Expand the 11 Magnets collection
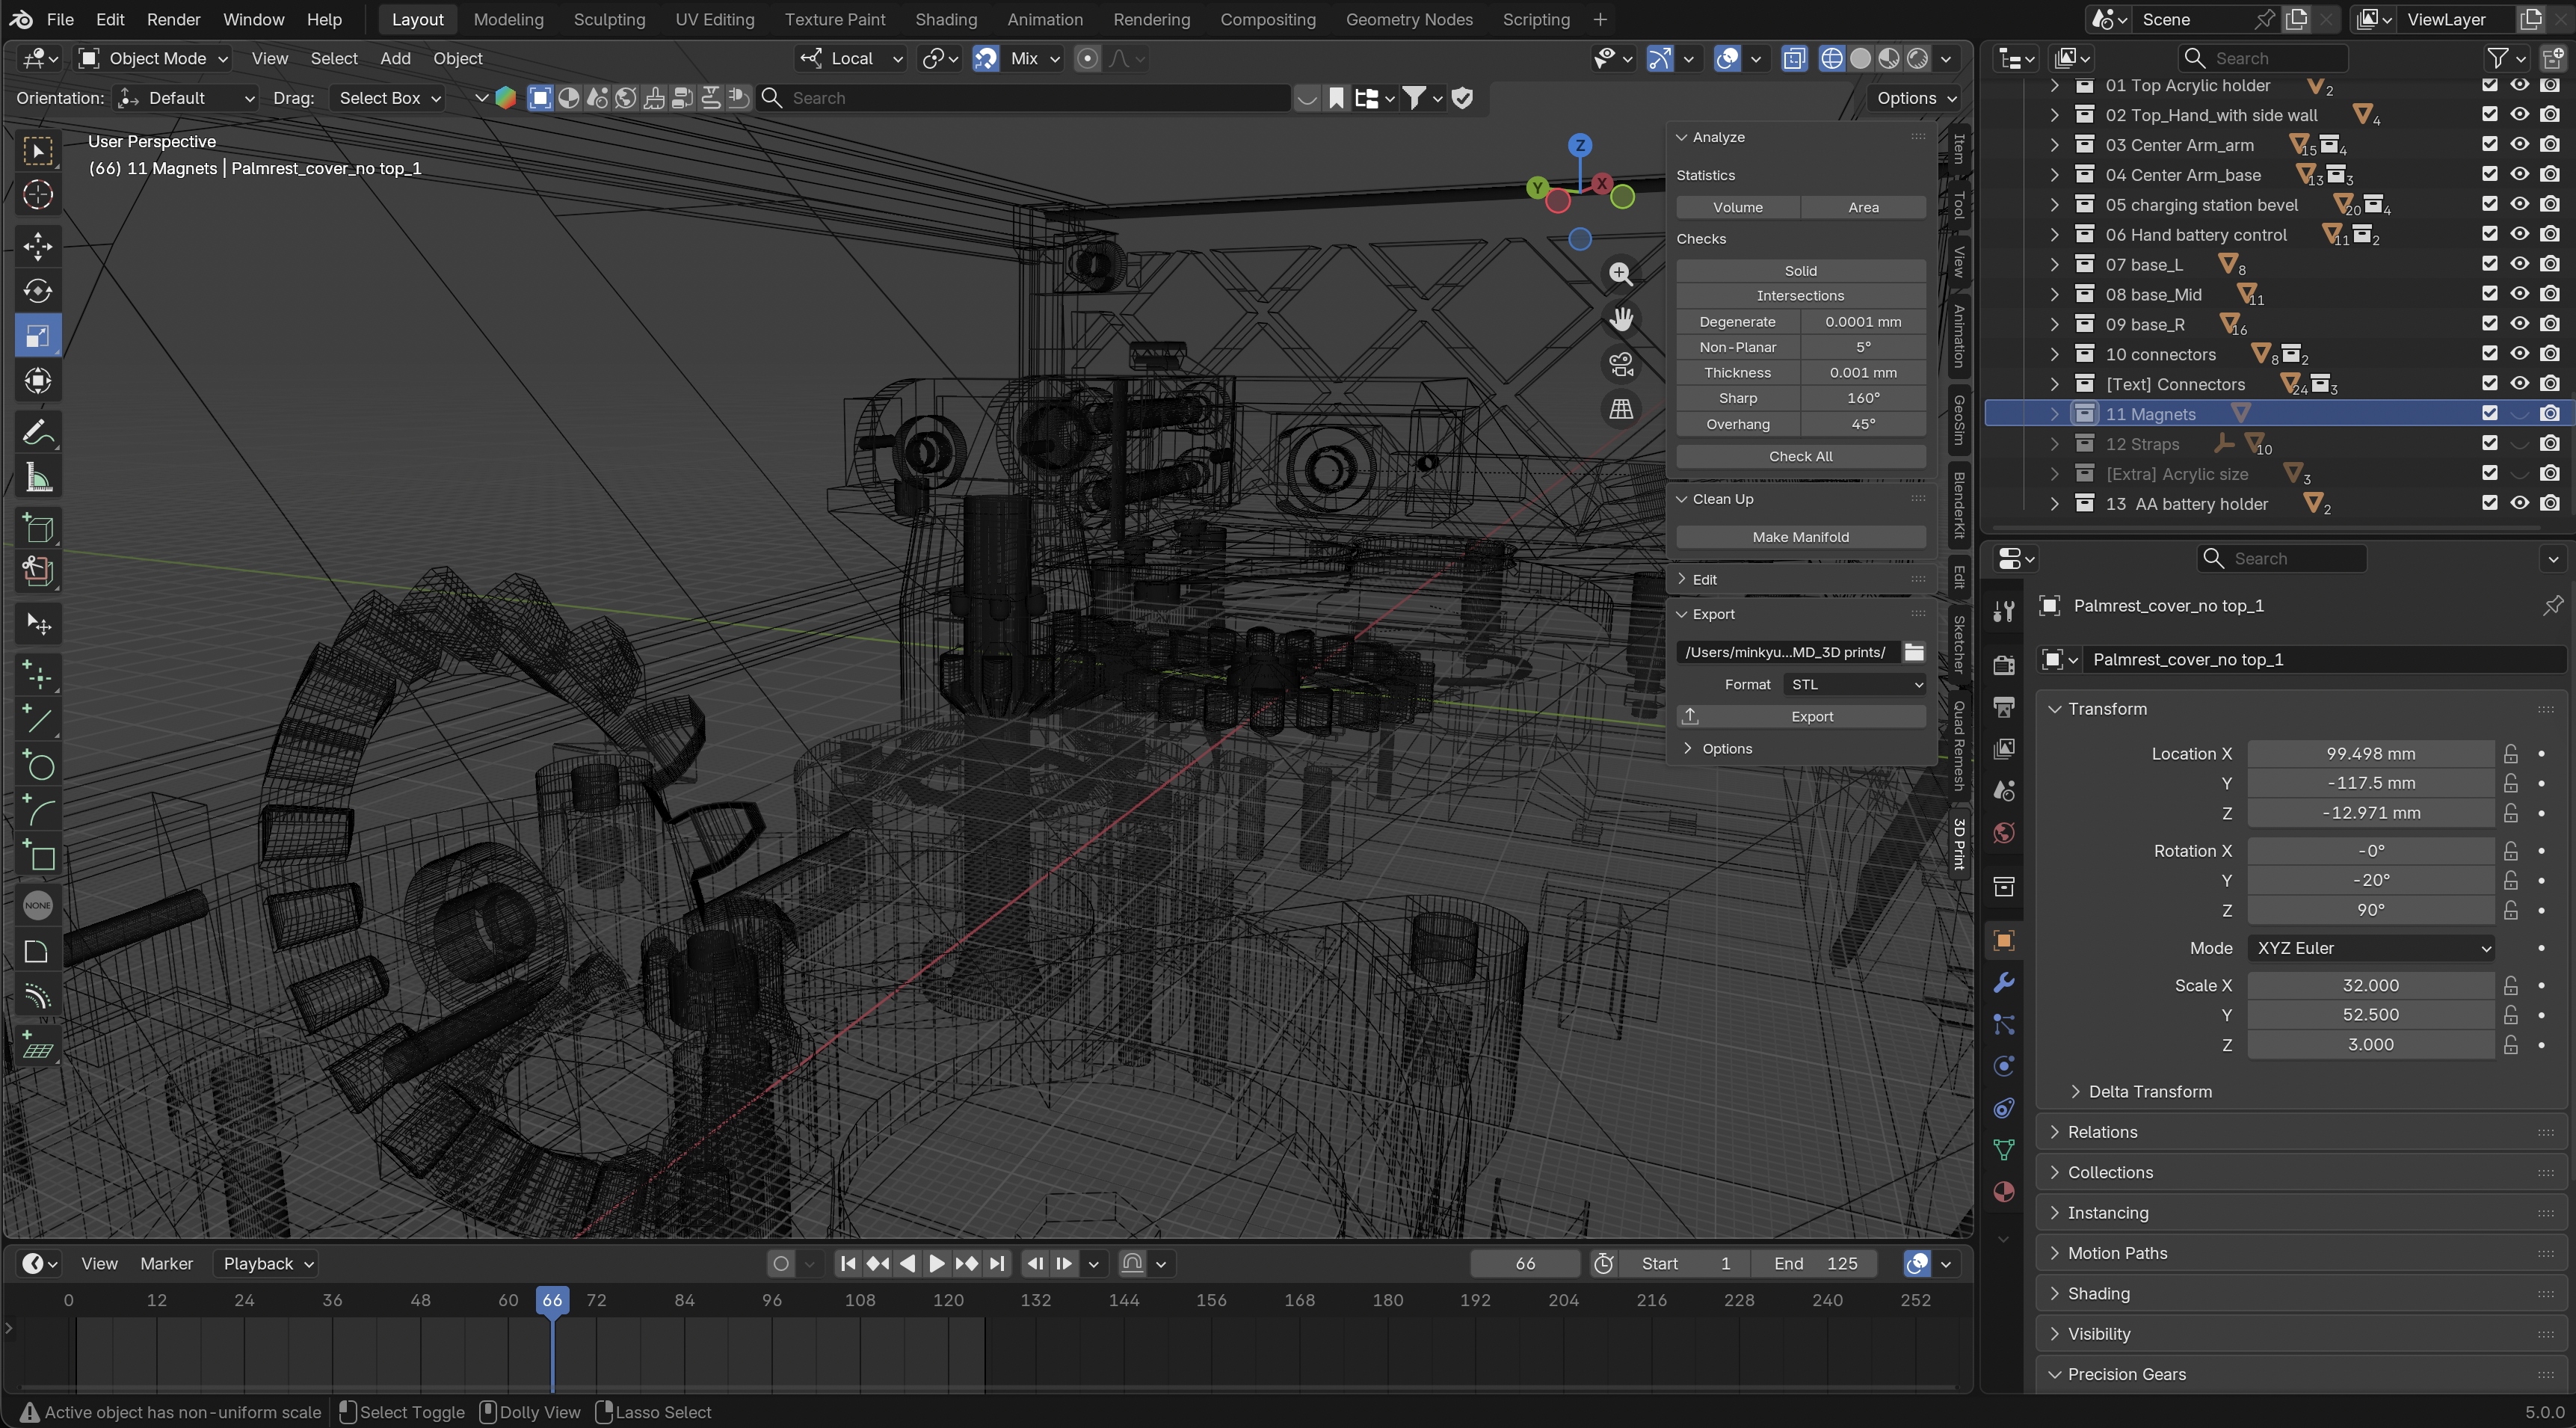The width and height of the screenshot is (2576, 1428). [x=2054, y=414]
